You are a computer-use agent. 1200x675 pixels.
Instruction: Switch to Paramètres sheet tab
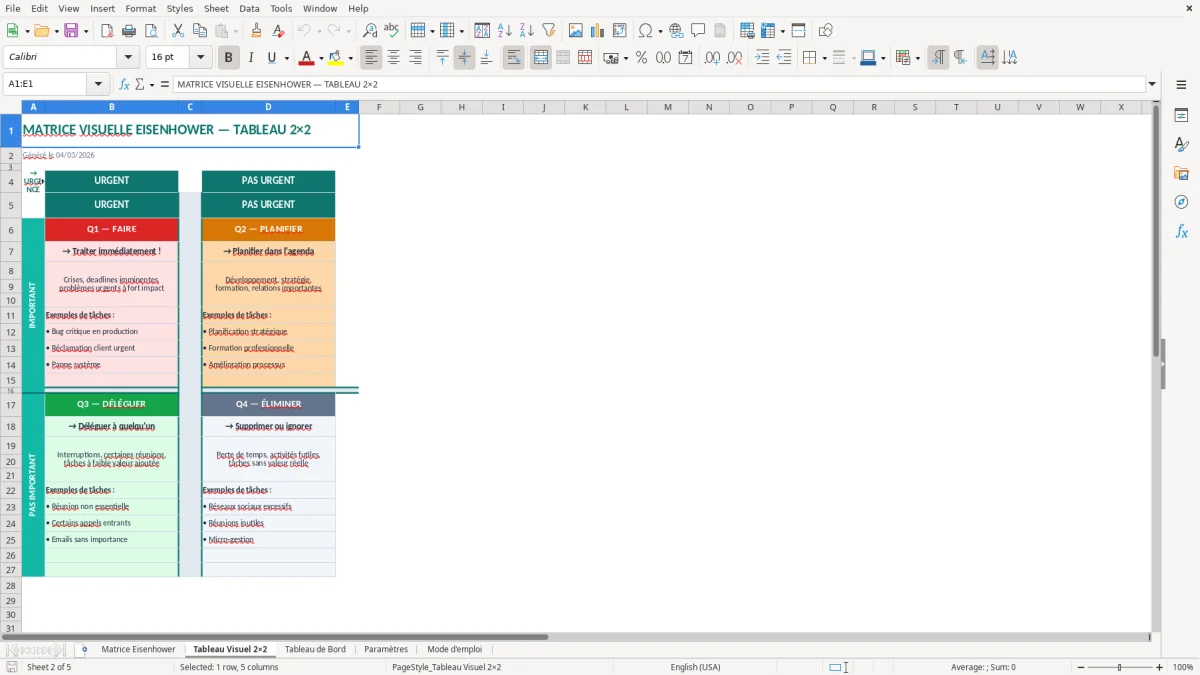pos(386,649)
